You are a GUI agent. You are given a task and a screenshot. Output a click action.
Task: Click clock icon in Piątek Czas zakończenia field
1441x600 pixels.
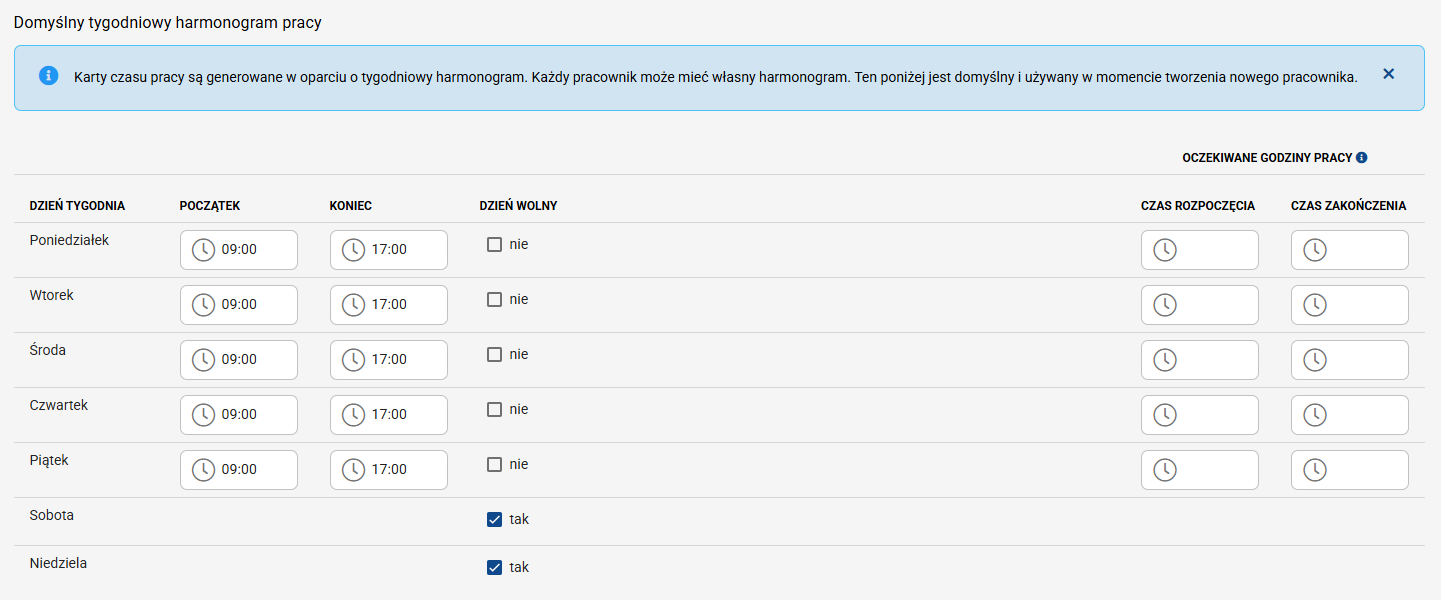[1315, 469]
